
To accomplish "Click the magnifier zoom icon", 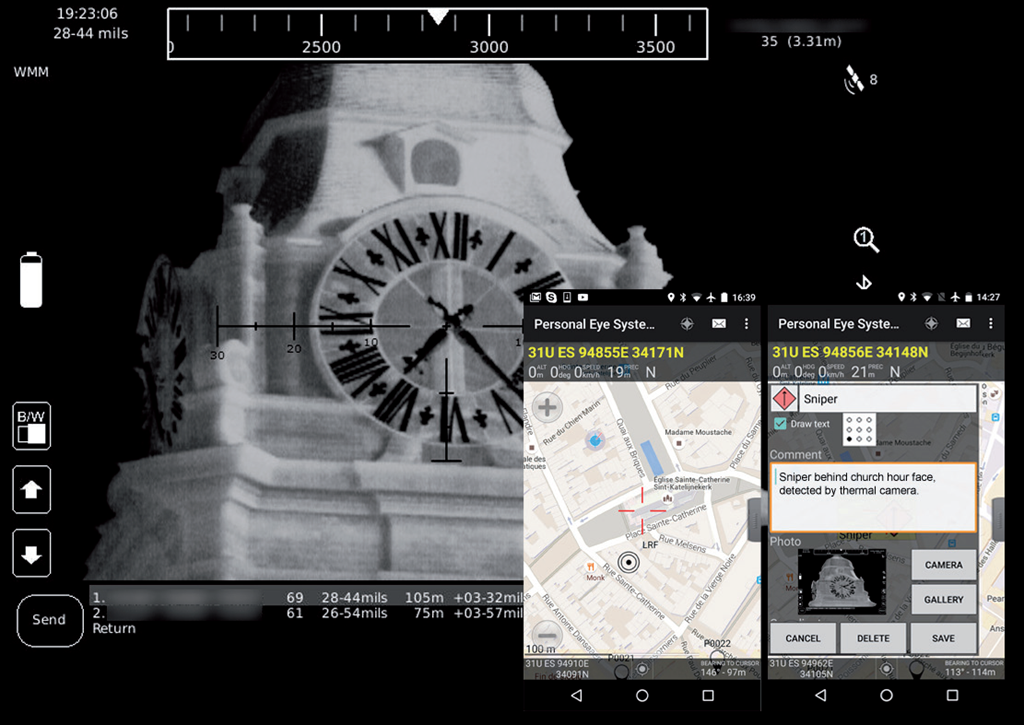I will (866, 240).
